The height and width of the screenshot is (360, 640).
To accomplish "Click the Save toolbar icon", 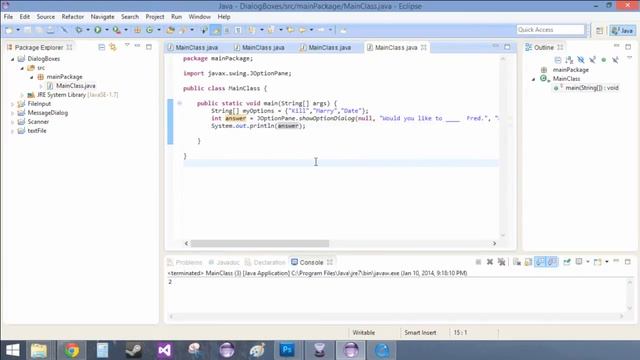I will click(27, 30).
